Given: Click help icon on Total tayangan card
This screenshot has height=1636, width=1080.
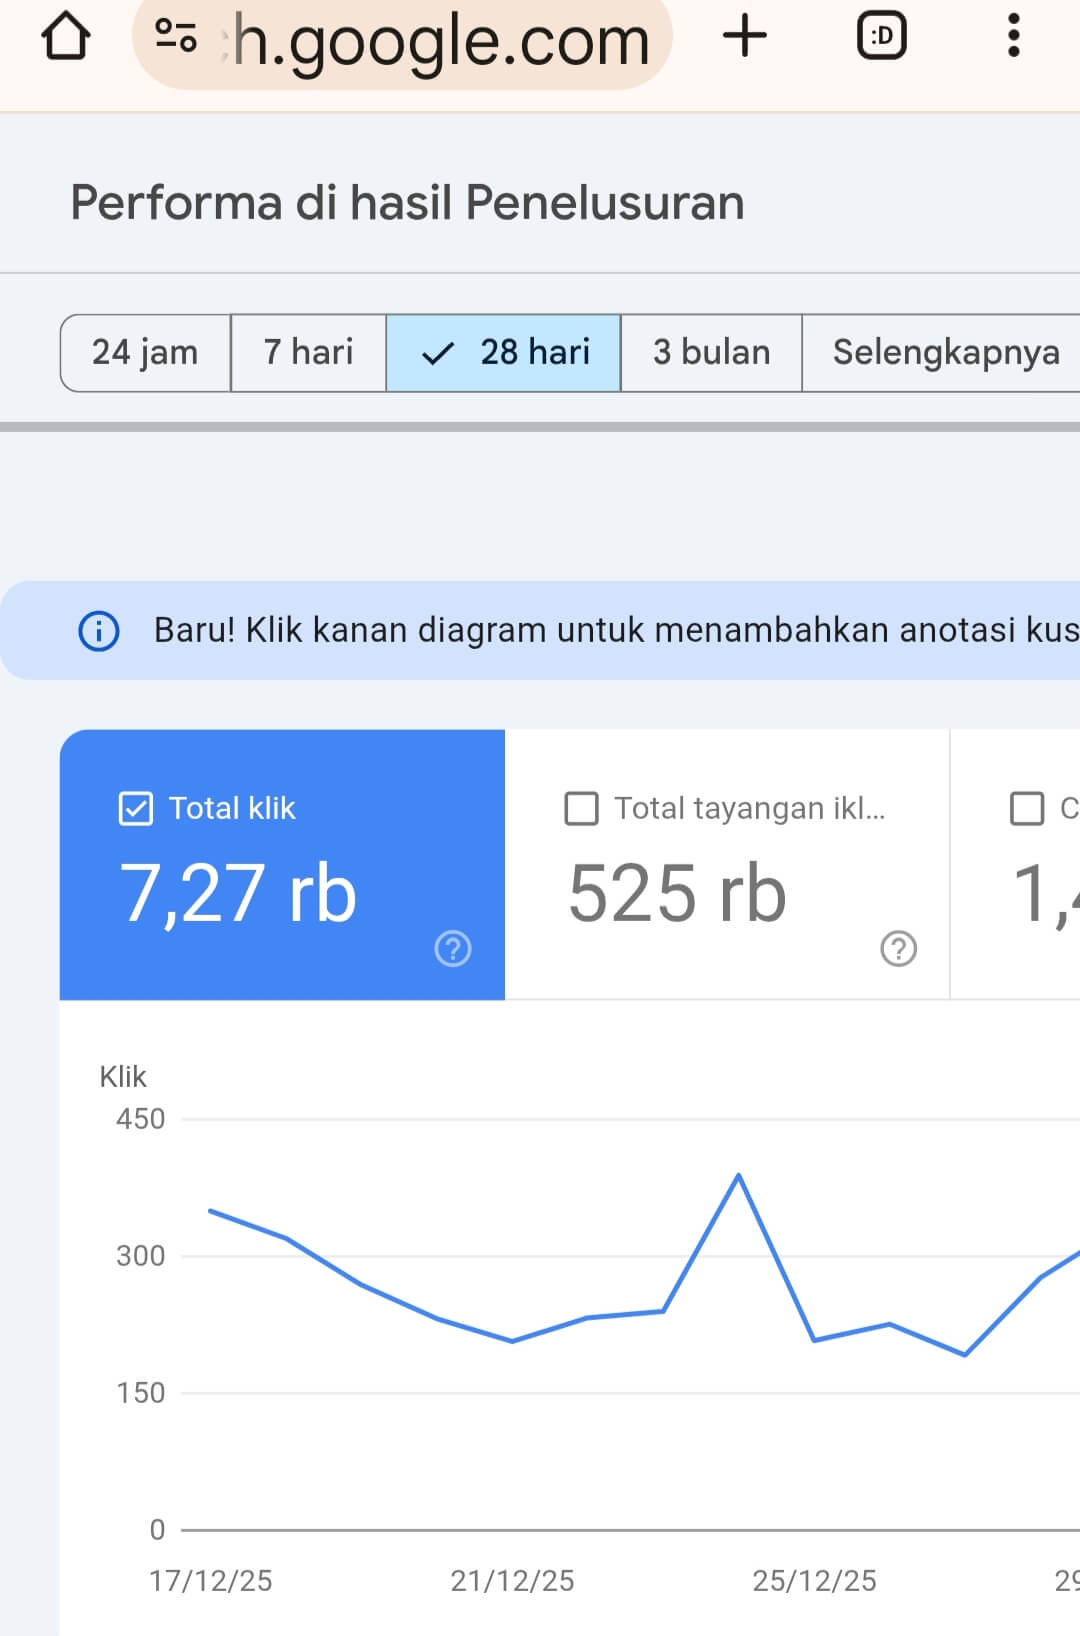Looking at the screenshot, I should click(898, 948).
